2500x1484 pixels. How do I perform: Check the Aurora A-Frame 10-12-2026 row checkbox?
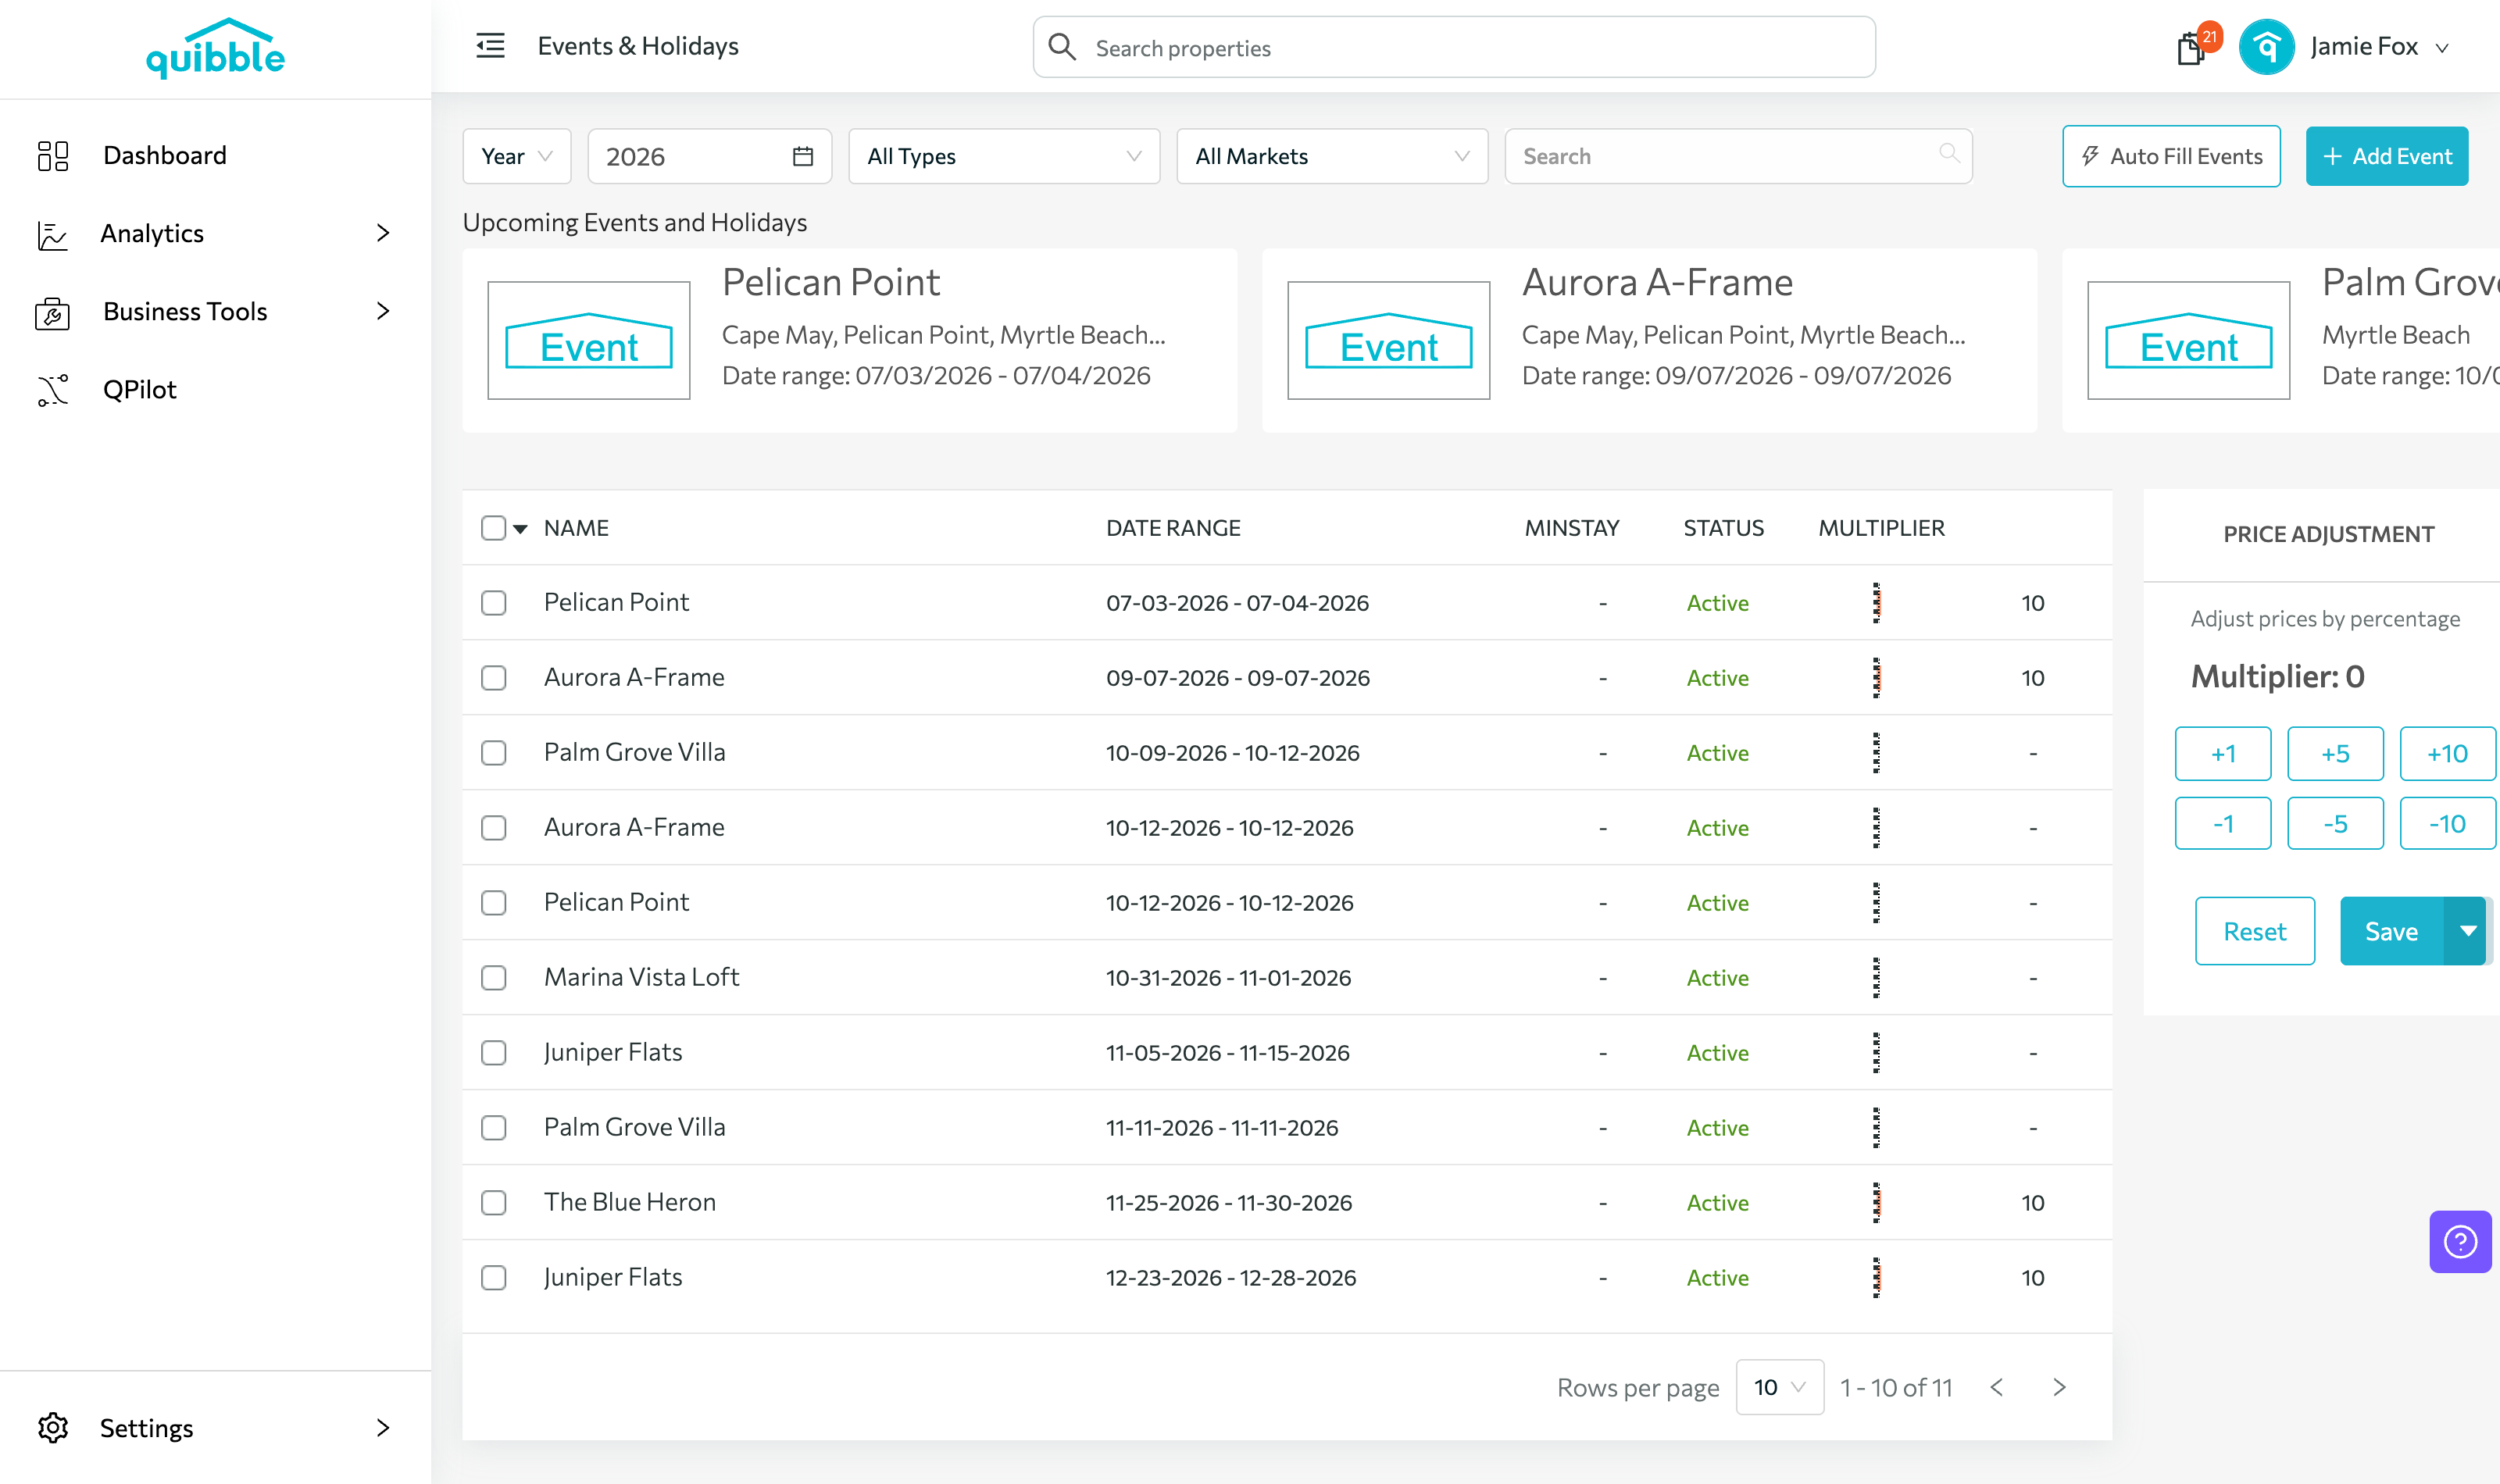[494, 828]
